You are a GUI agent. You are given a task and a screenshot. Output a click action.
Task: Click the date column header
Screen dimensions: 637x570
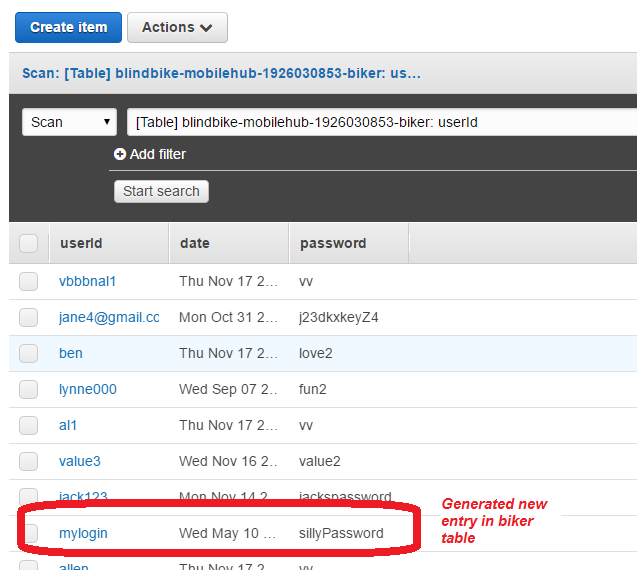[x=195, y=243]
